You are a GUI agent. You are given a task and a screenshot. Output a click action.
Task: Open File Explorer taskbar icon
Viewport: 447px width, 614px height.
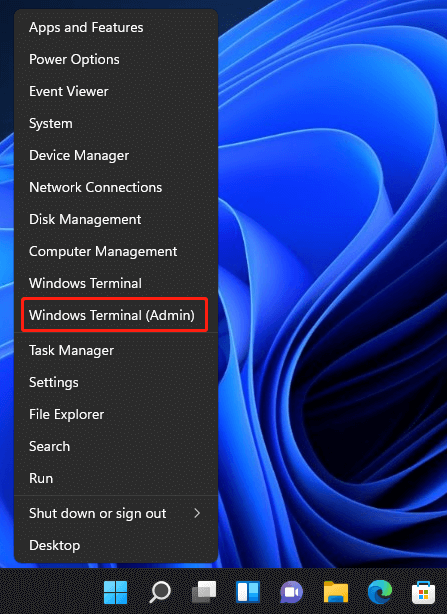[x=336, y=592]
